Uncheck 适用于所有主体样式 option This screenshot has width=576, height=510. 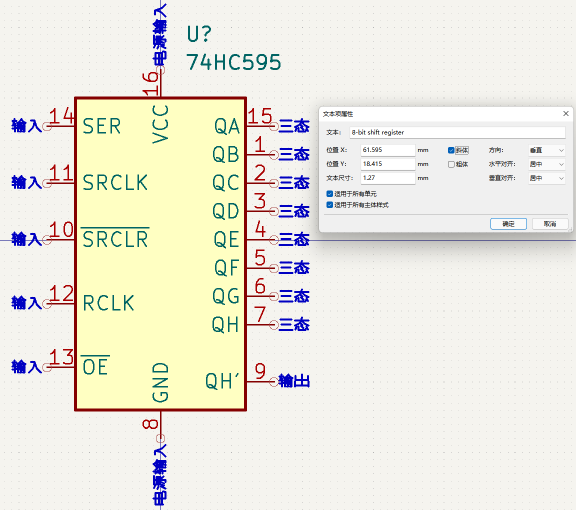click(x=330, y=205)
